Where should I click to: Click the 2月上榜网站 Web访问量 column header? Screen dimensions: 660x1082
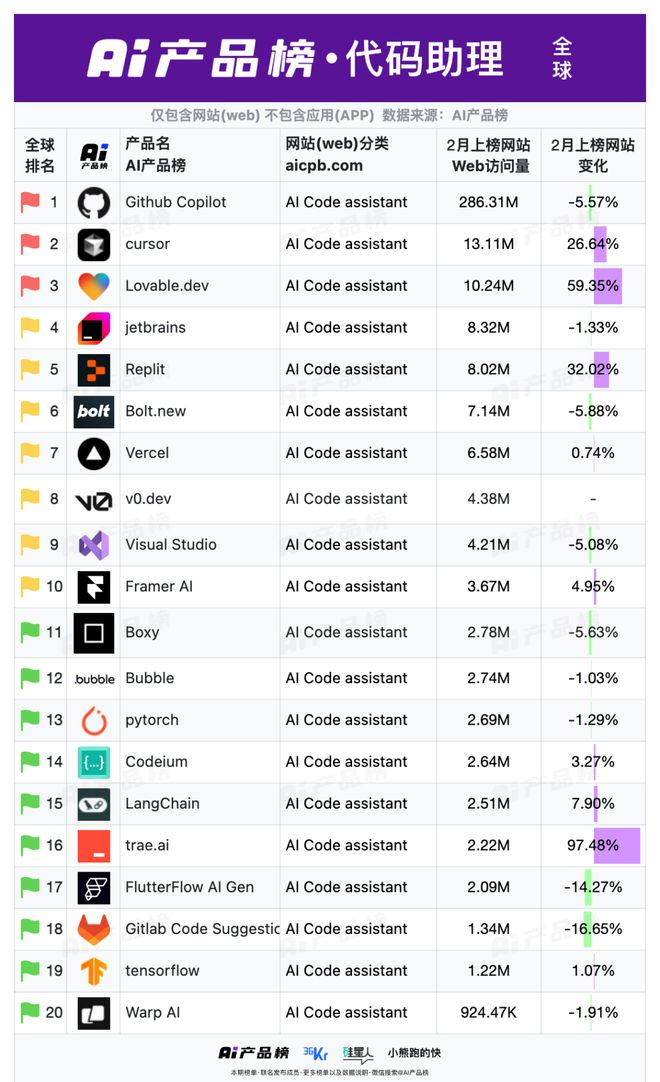(x=489, y=155)
